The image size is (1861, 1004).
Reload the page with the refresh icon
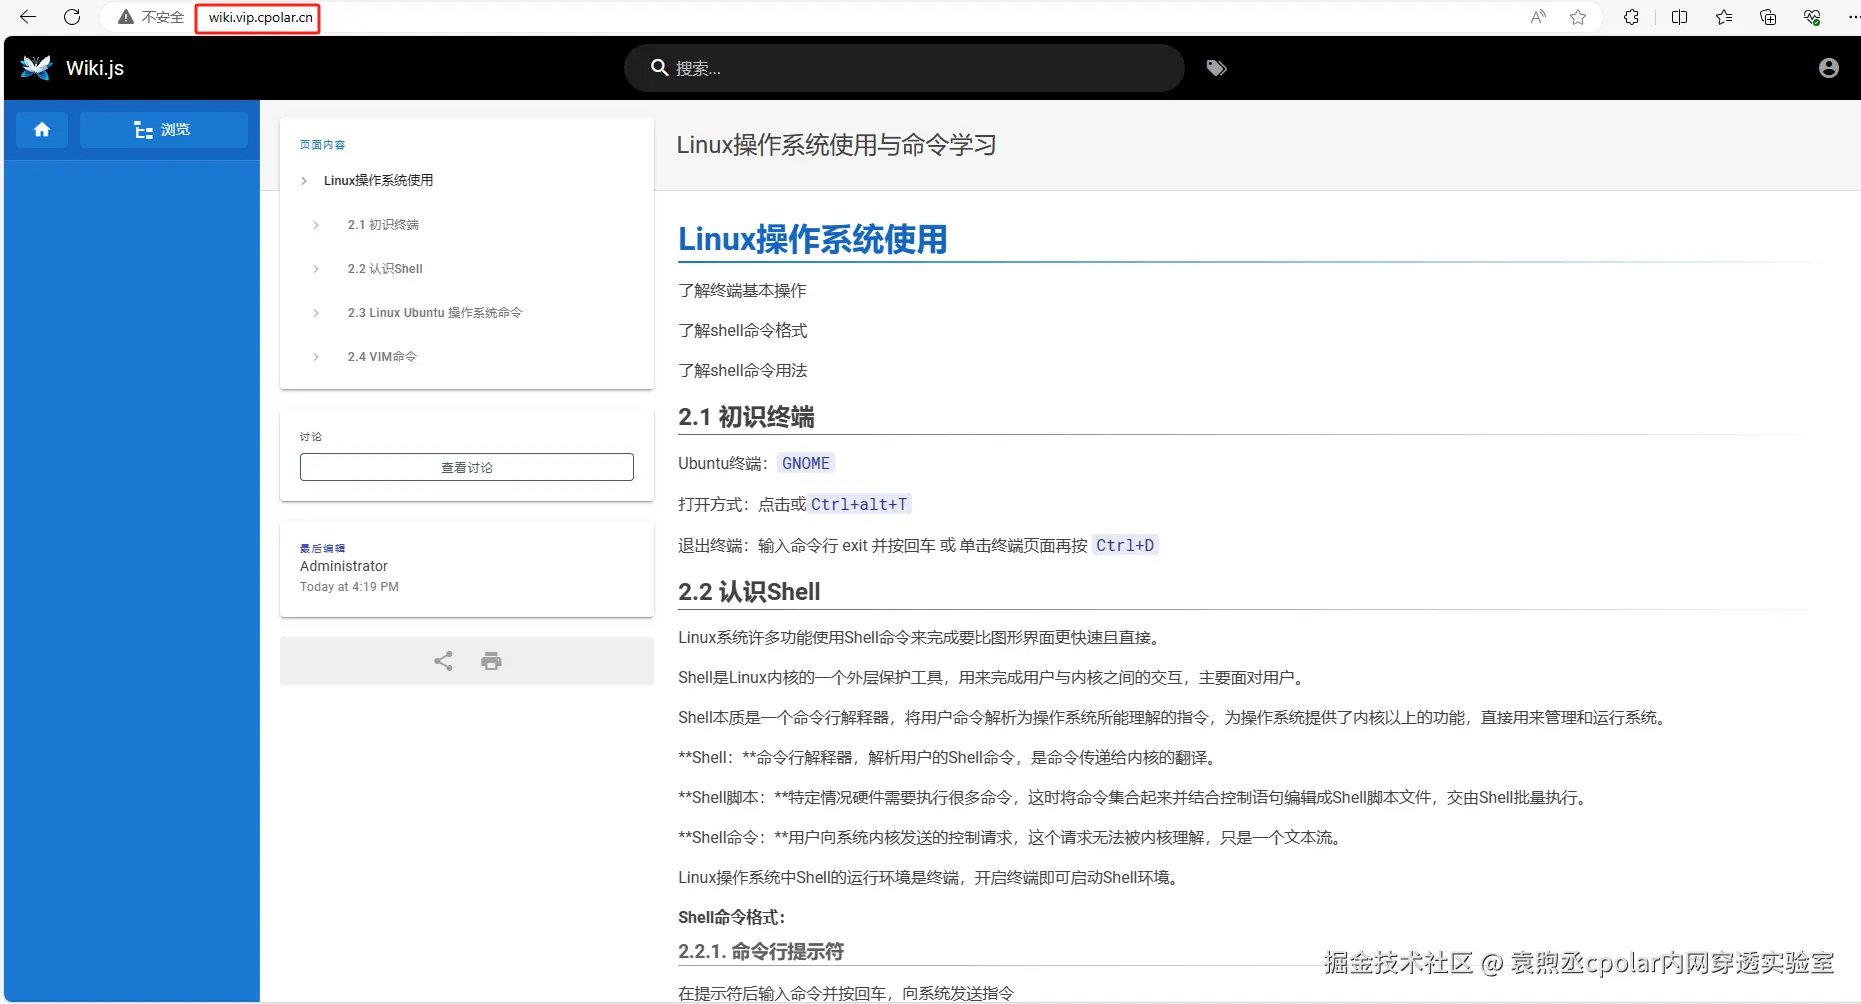[x=72, y=17]
